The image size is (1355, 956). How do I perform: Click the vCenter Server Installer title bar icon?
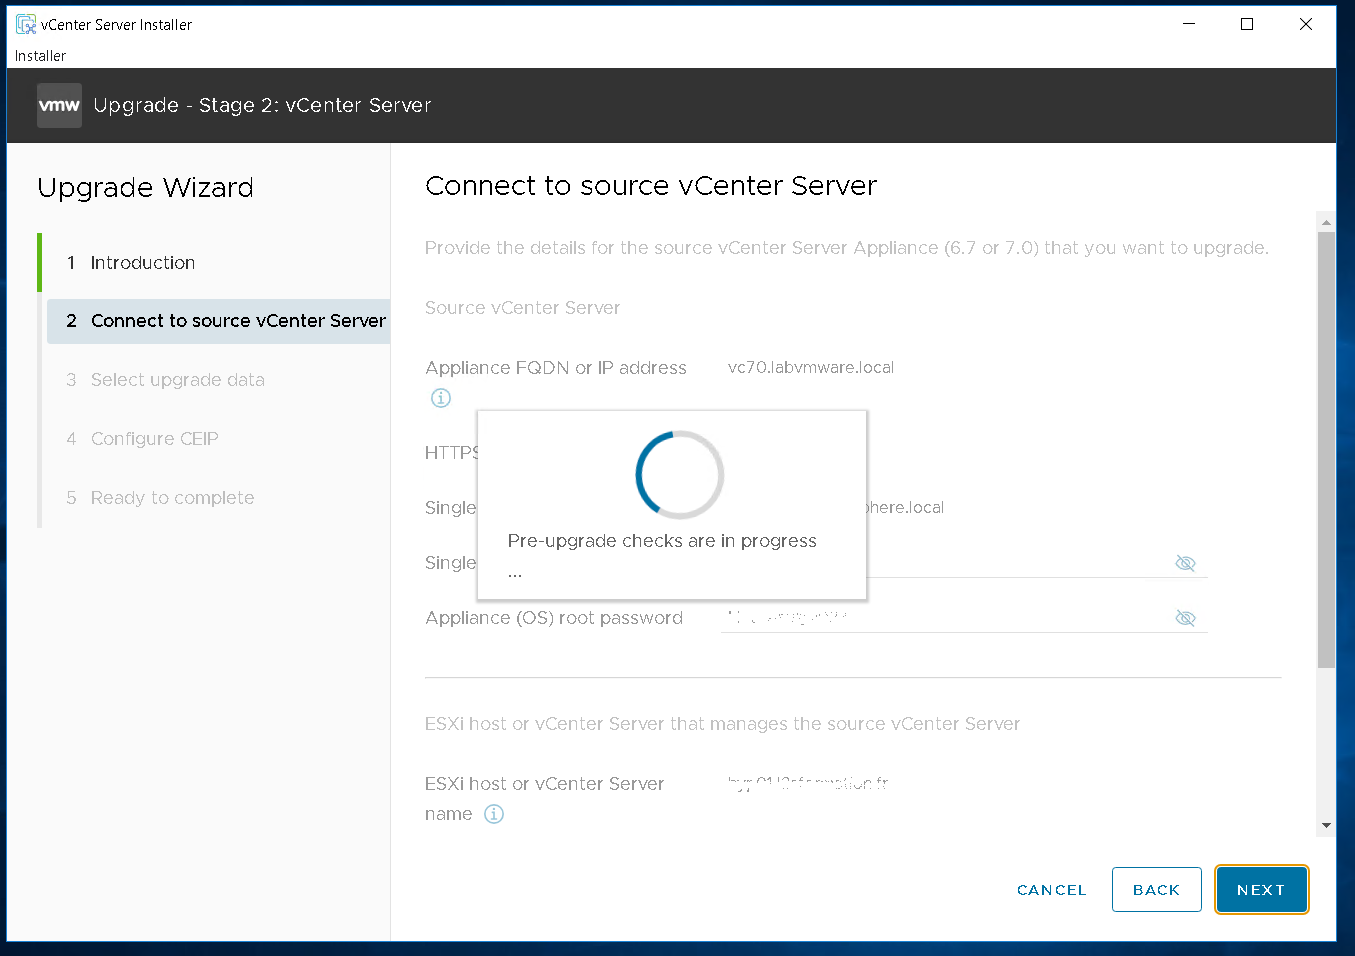(x=25, y=24)
